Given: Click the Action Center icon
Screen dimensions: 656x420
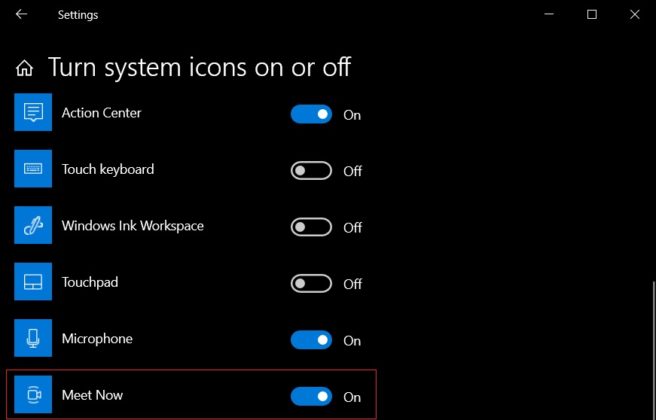Looking at the screenshot, I should click(32, 113).
